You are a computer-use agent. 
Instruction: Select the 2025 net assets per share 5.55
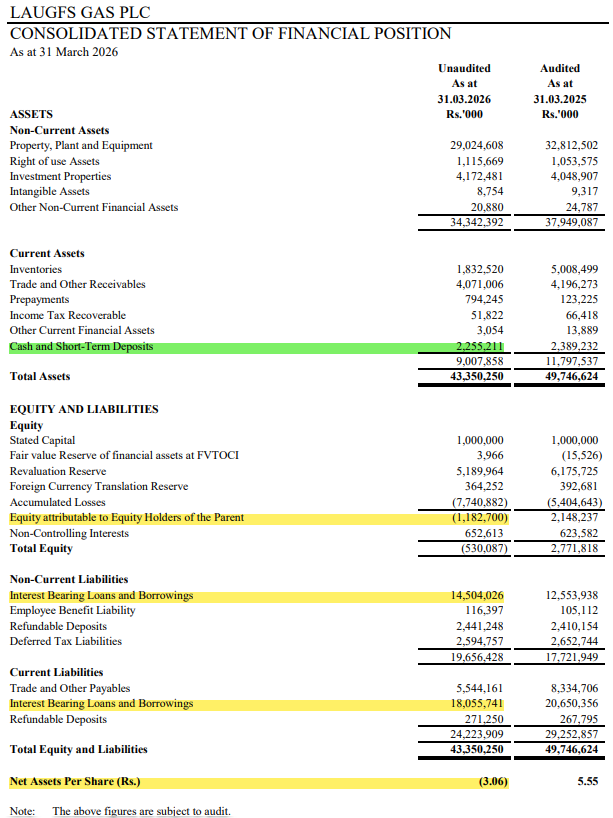[x=588, y=781]
